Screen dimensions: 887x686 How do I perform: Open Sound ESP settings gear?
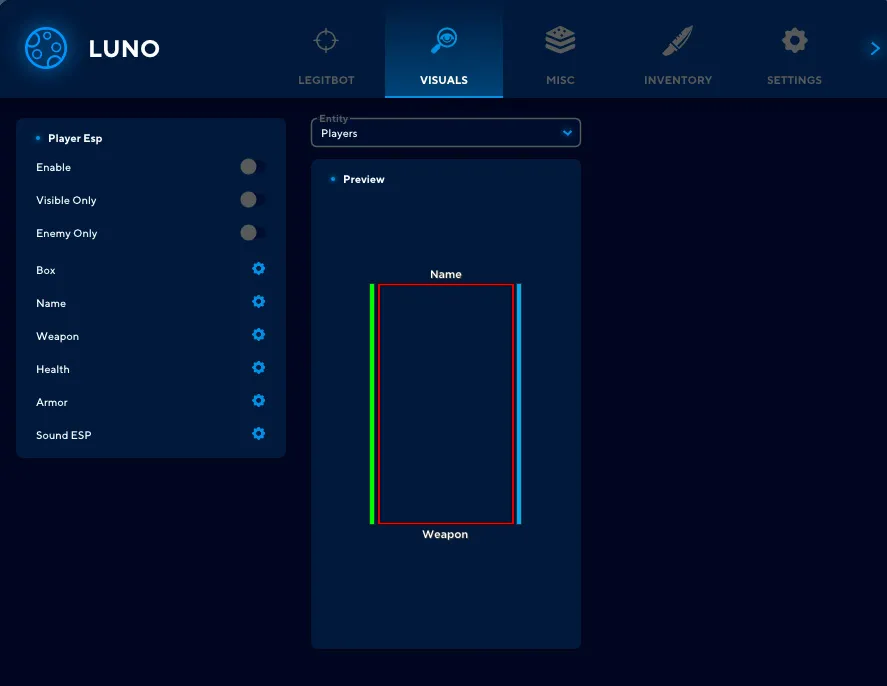pyautogui.click(x=259, y=434)
